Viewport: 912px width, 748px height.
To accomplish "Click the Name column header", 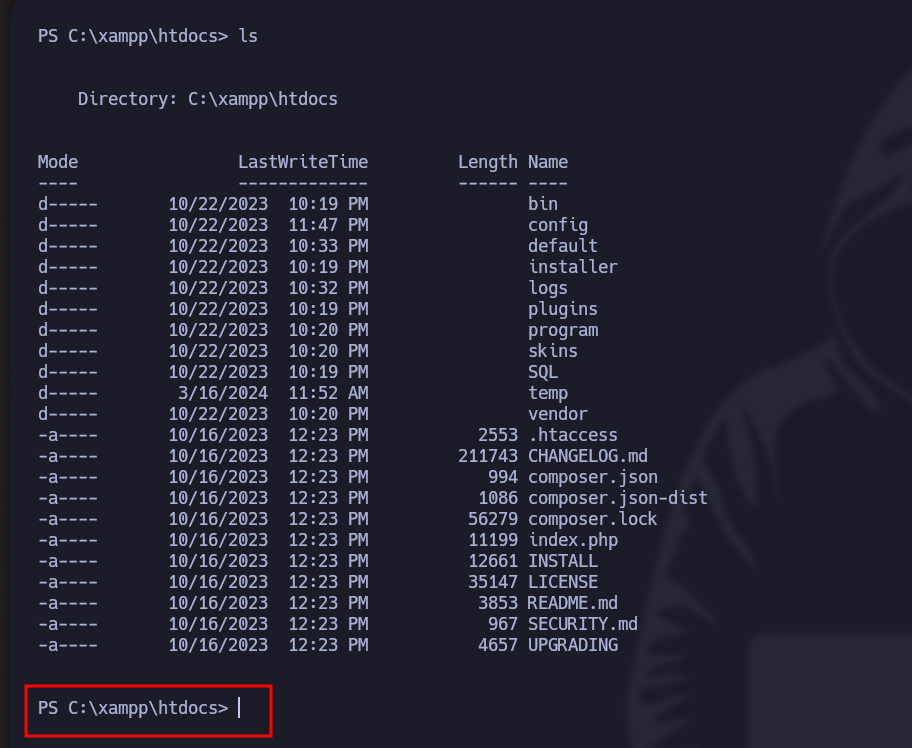I will tap(548, 162).
